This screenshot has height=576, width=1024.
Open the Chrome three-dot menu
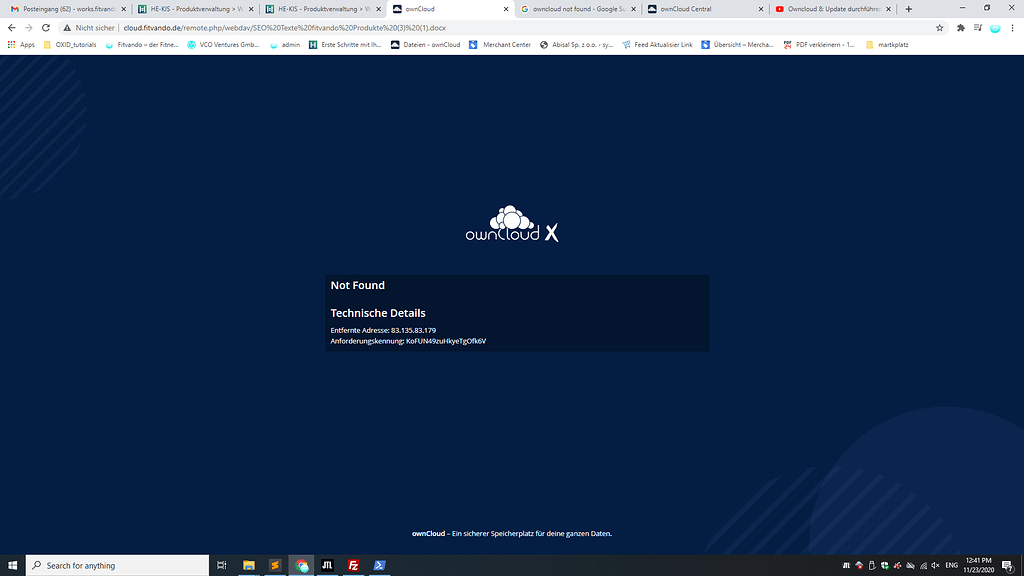(1012, 28)
